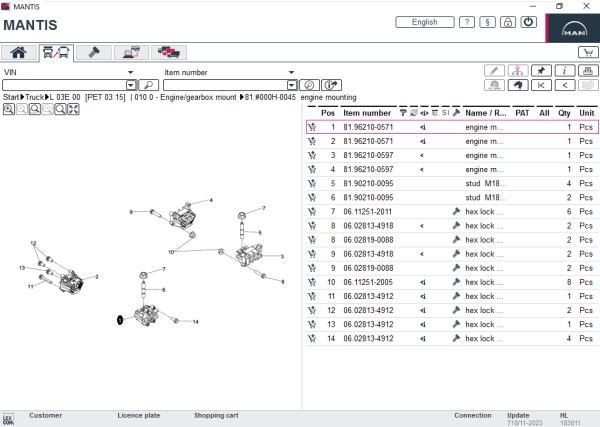
Task: Select the Truck/Bus vehicle catalogue tab
Action: 56,52
